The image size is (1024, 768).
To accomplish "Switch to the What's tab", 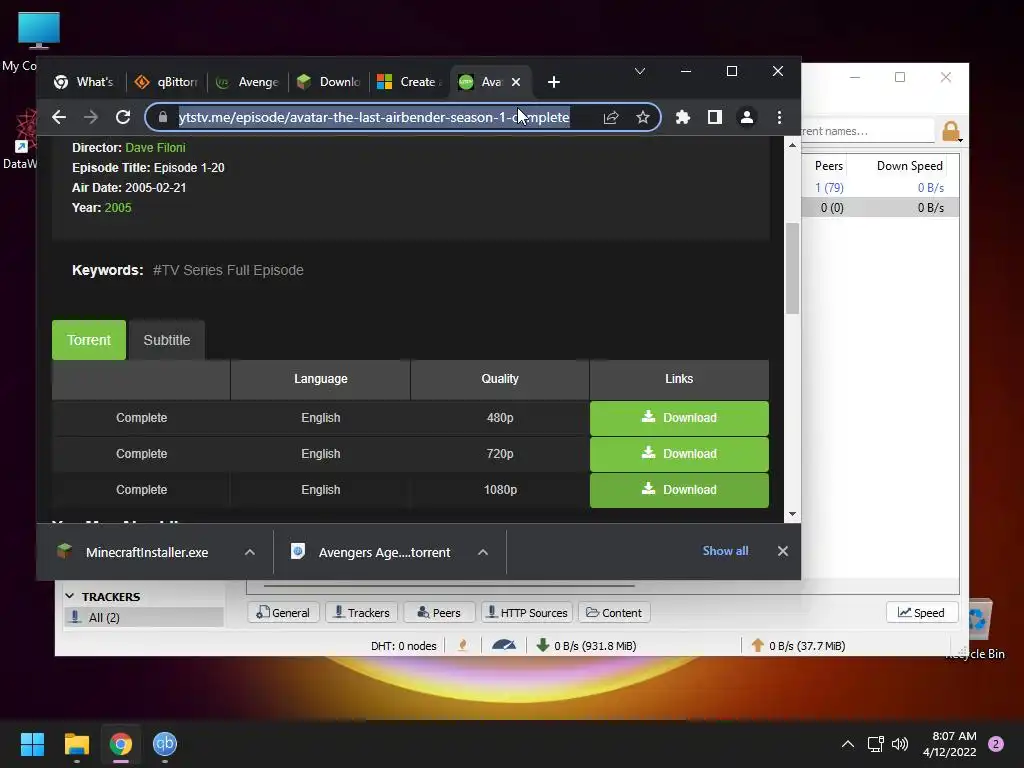I will [x=84, y=82].
